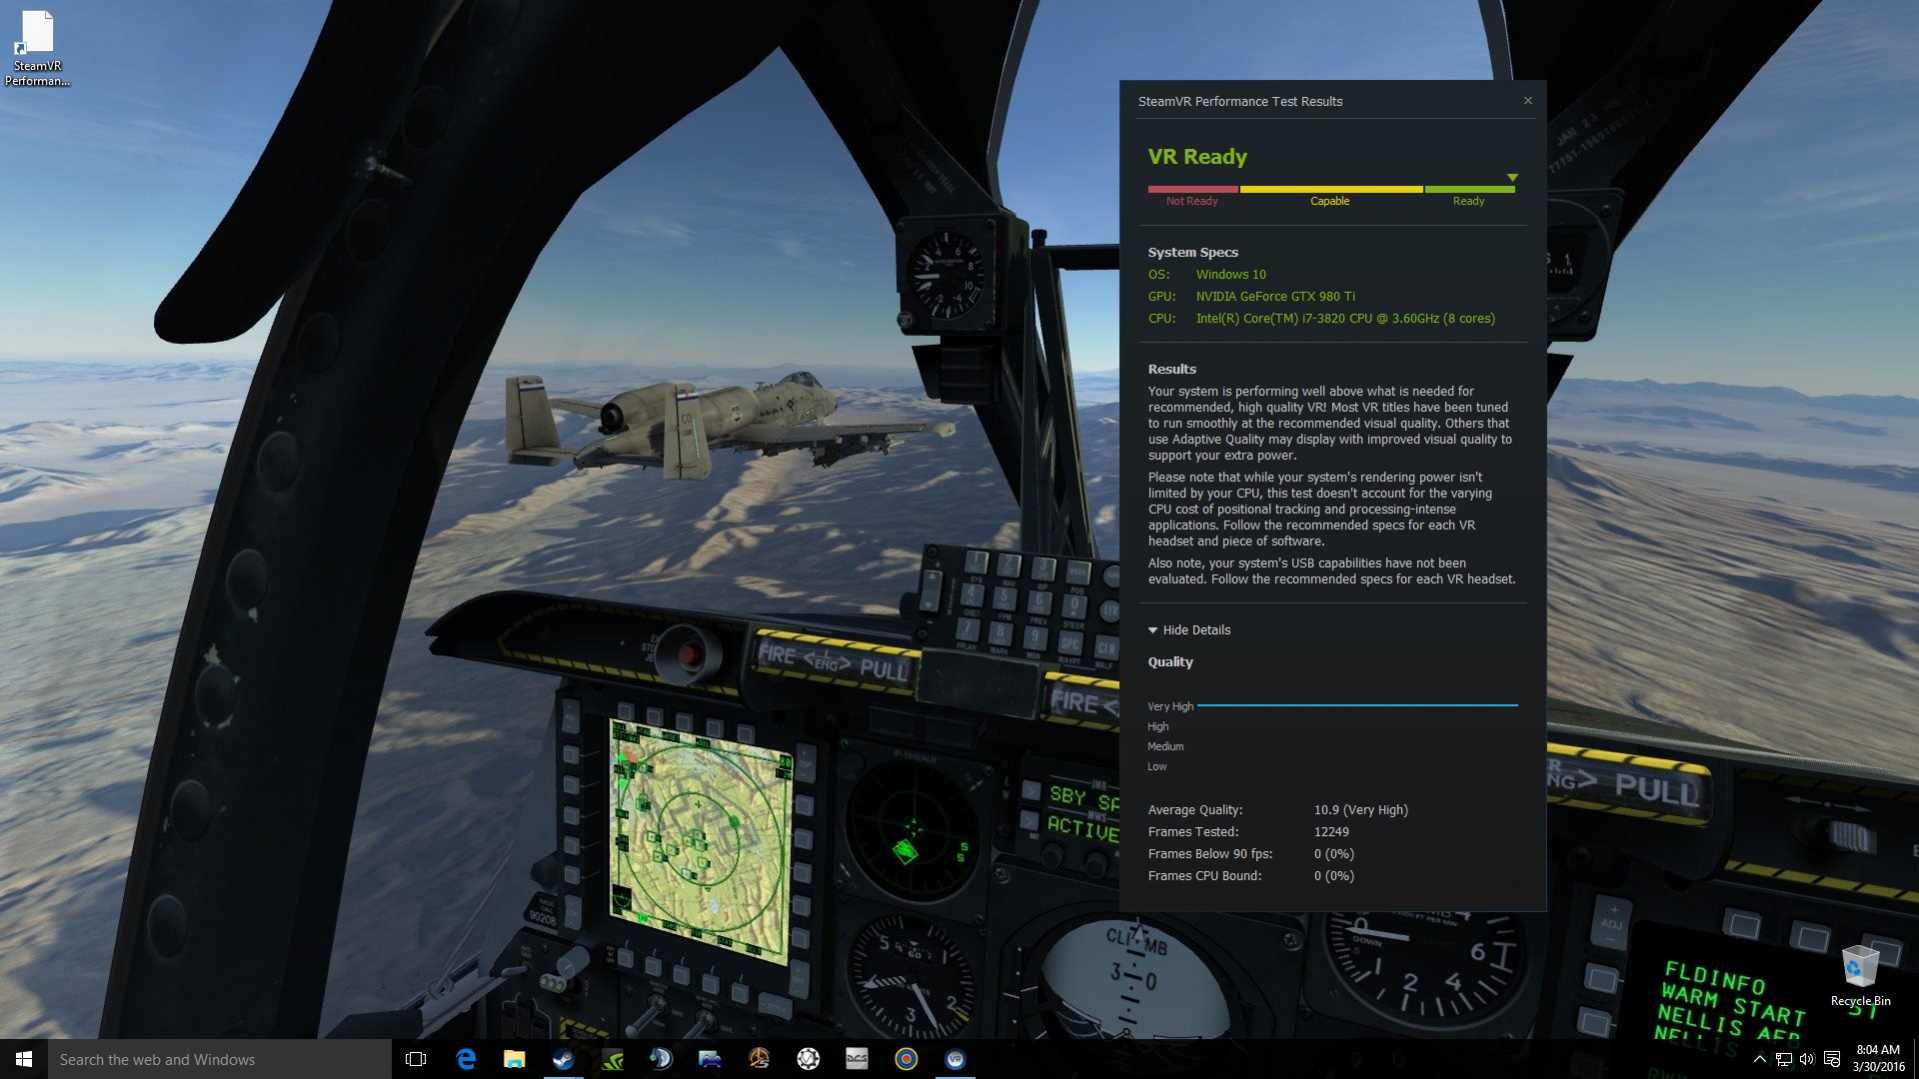Screen dimensions: 1919x1079
Task: Switch to the Steam taskbar app
Action: pyautogui.click(x=563, y=1059)
